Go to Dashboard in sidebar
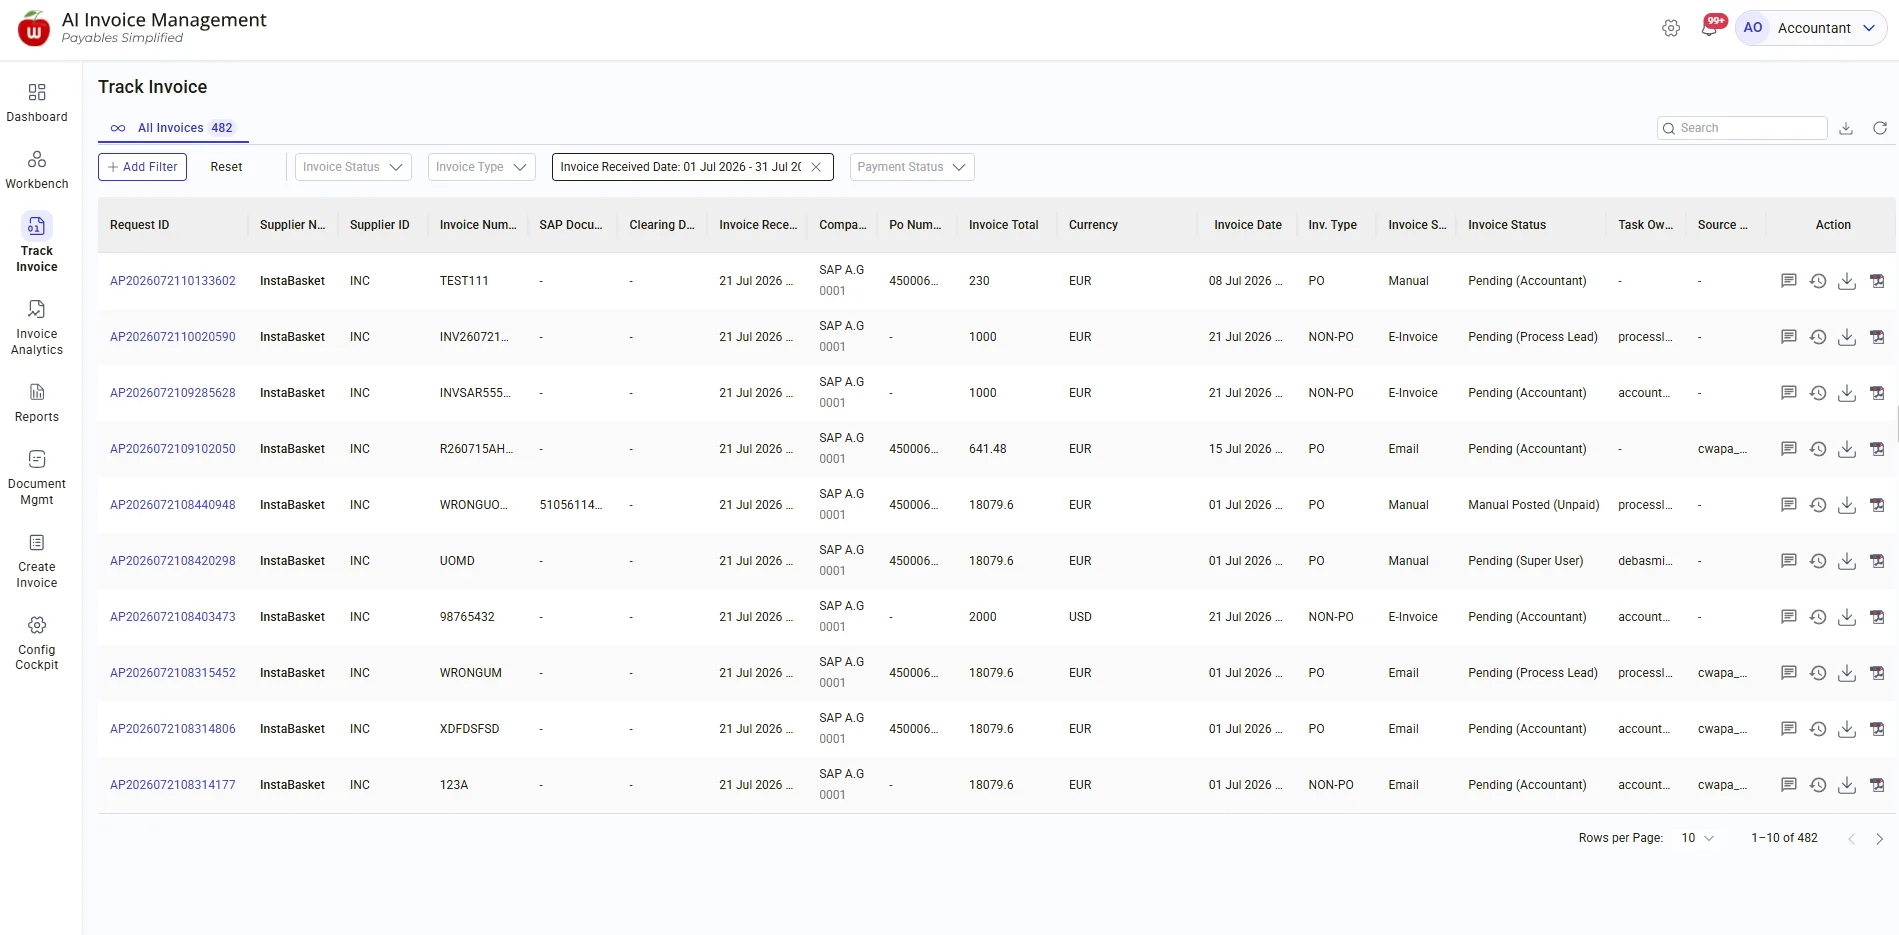This screenshot has width=1899, height=935. coord(37,103)
